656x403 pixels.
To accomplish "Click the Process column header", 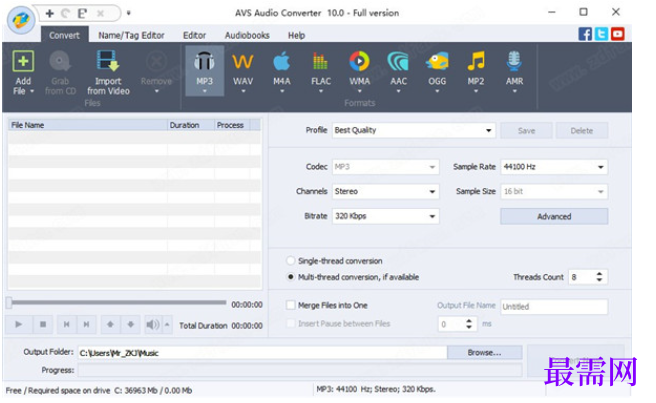I will 232,125.
